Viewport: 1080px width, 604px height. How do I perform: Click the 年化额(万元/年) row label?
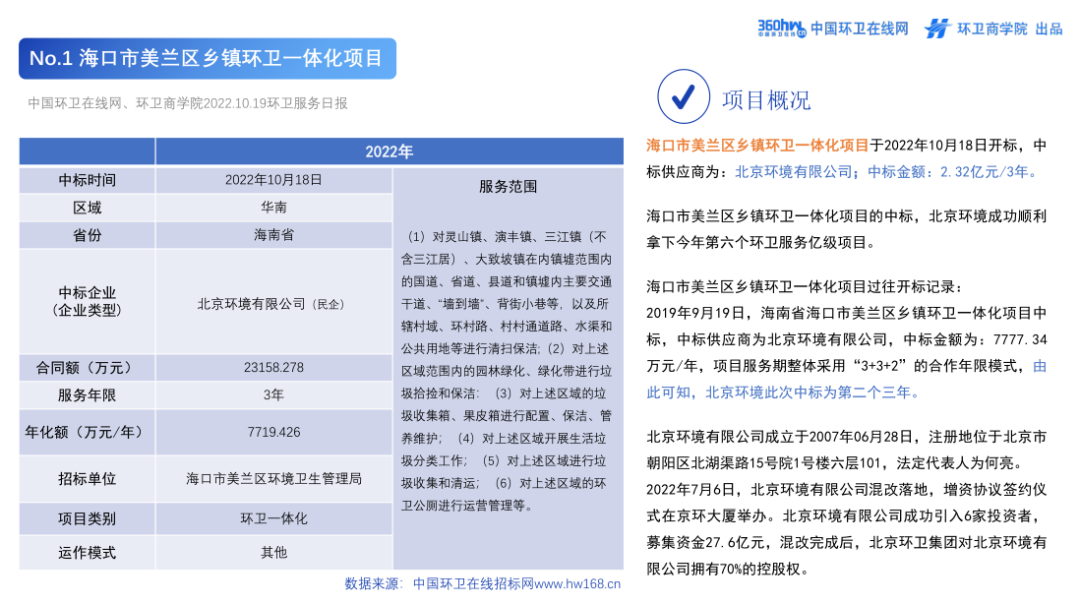(x=87, y=433)
